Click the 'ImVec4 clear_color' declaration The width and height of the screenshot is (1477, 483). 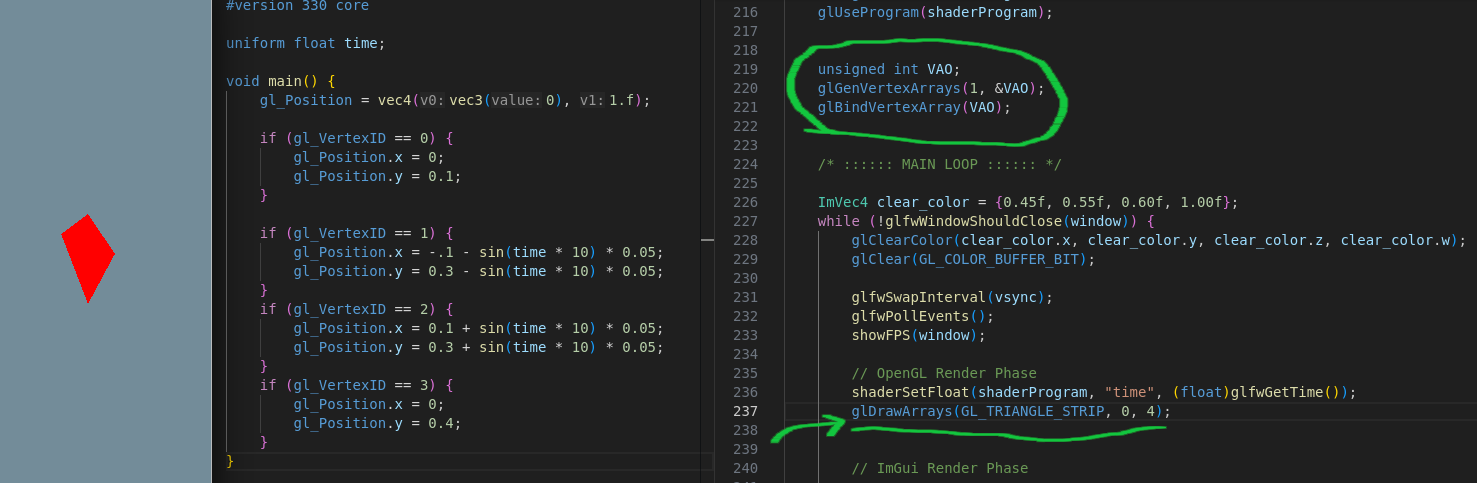[1028, 202]
